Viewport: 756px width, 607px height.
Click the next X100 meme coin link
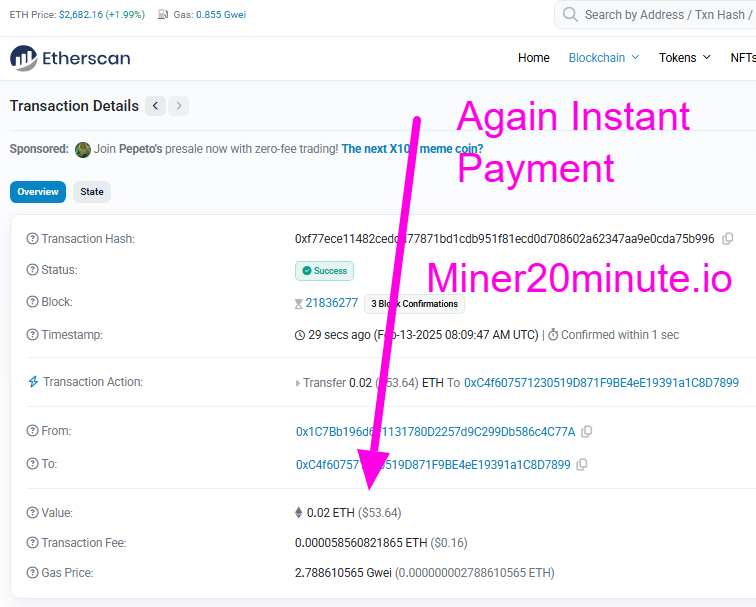pyautogui.click(x=412, y=149)
